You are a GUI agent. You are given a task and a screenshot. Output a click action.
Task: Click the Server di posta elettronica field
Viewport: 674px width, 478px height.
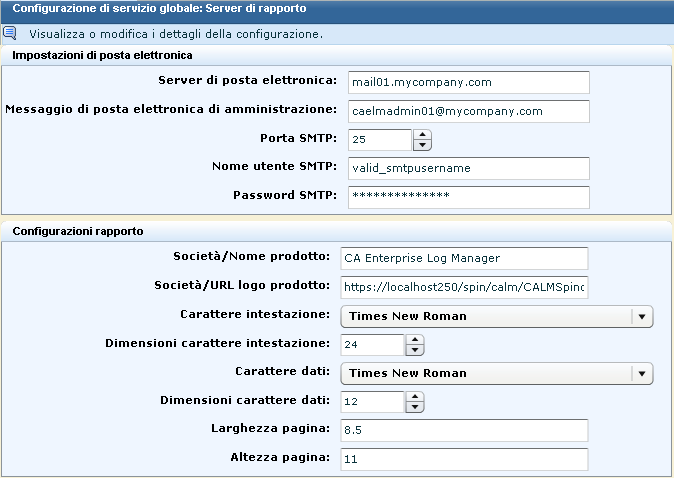[468, 82]
